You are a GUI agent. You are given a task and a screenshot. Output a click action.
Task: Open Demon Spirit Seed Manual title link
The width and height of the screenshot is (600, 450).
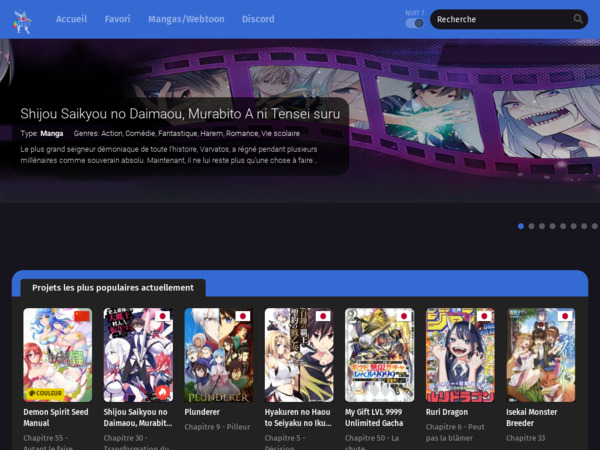56,417
